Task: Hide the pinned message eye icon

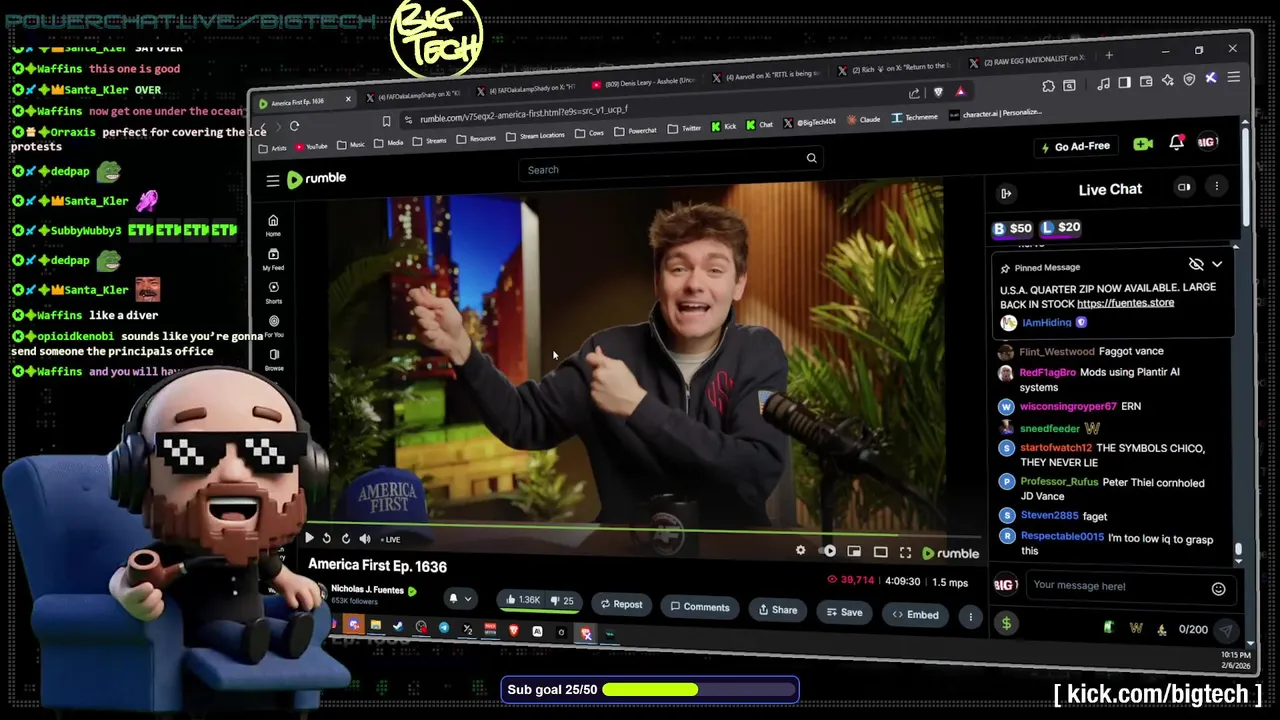Action: [1196, 264]
